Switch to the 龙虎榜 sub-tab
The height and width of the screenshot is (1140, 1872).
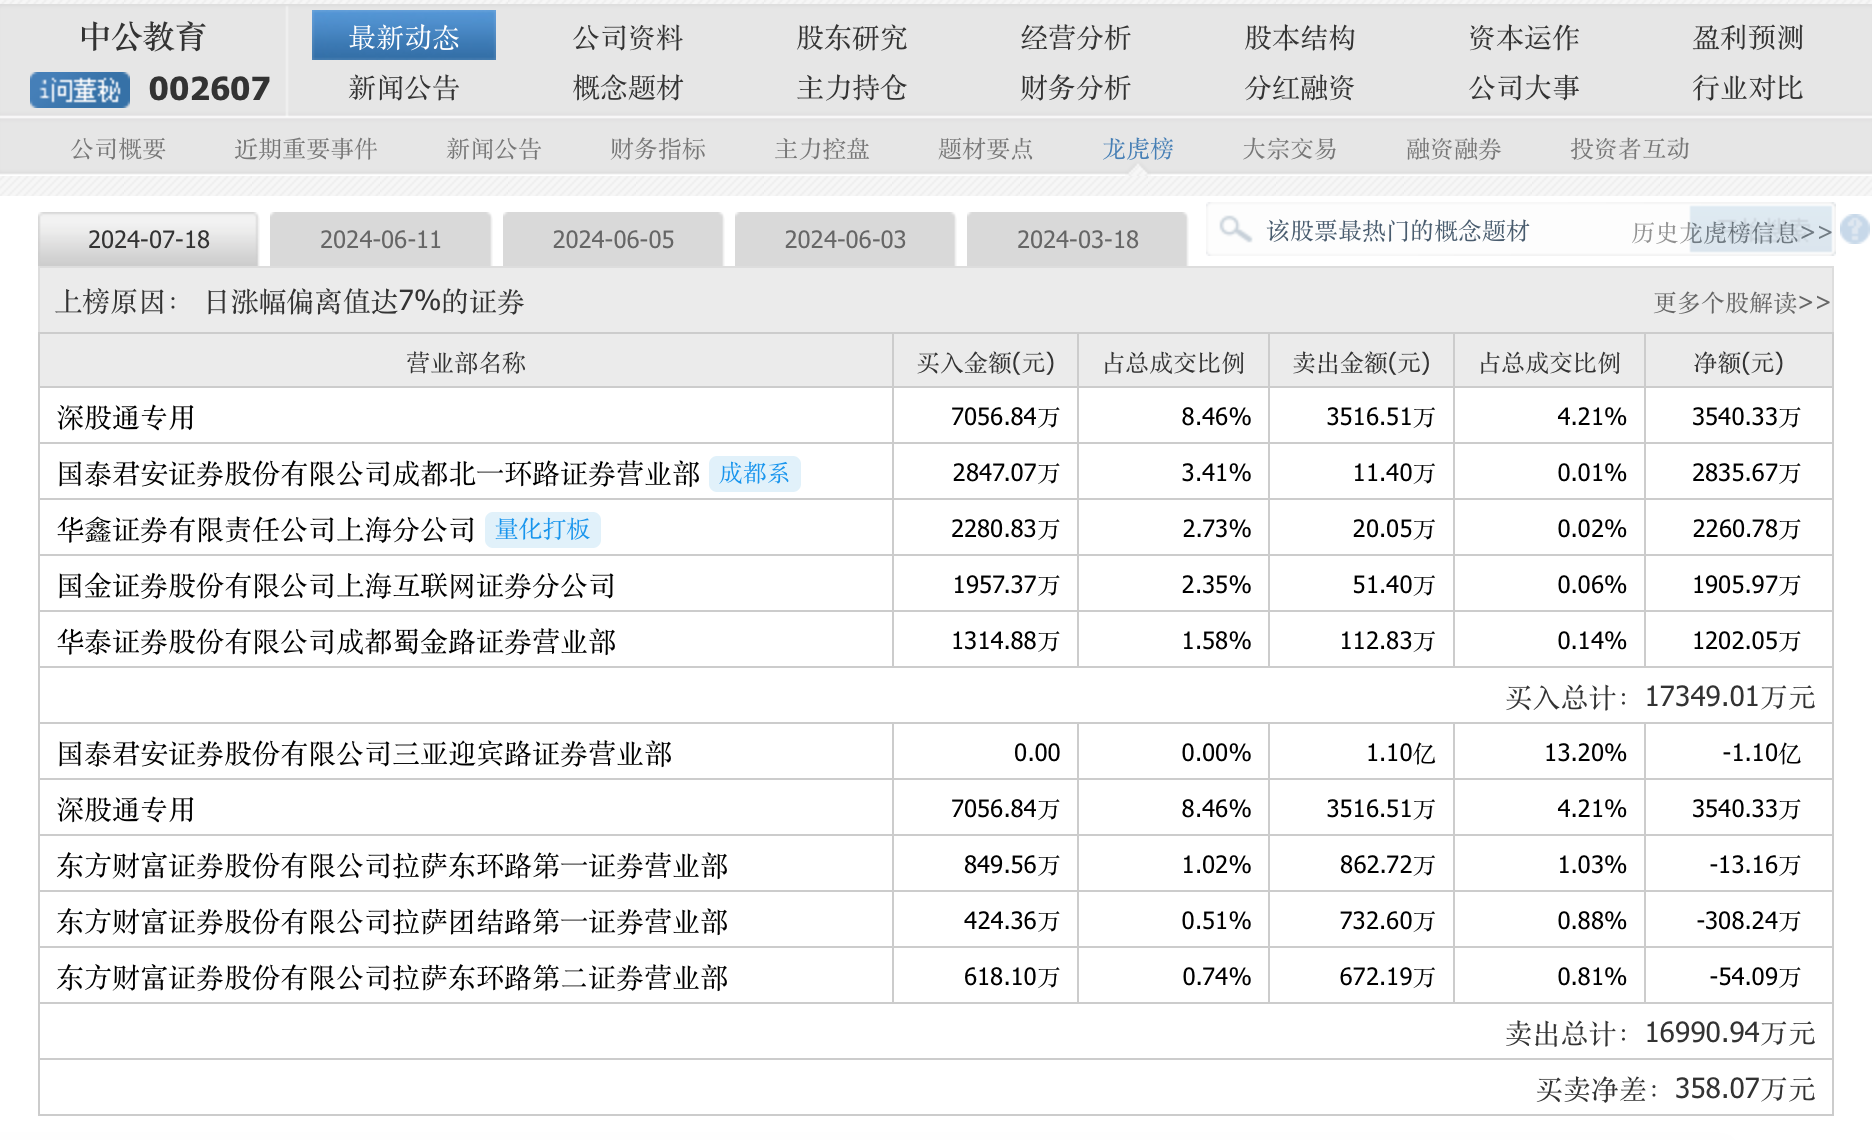coord(1137,149)
